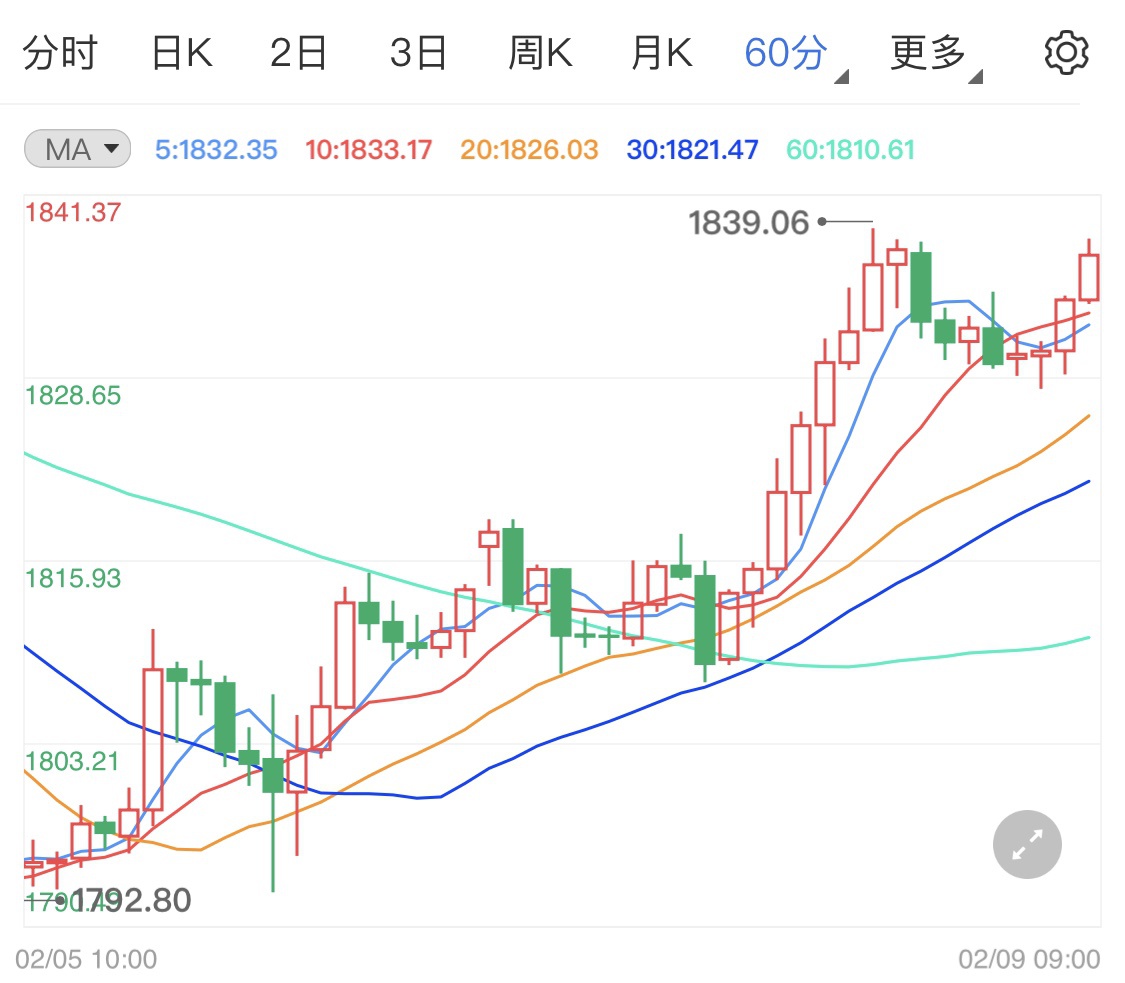The height and width of the screenshot is (983, 1125).
Task: Click the 1815.93 price axis label
Action: point(73,578)
